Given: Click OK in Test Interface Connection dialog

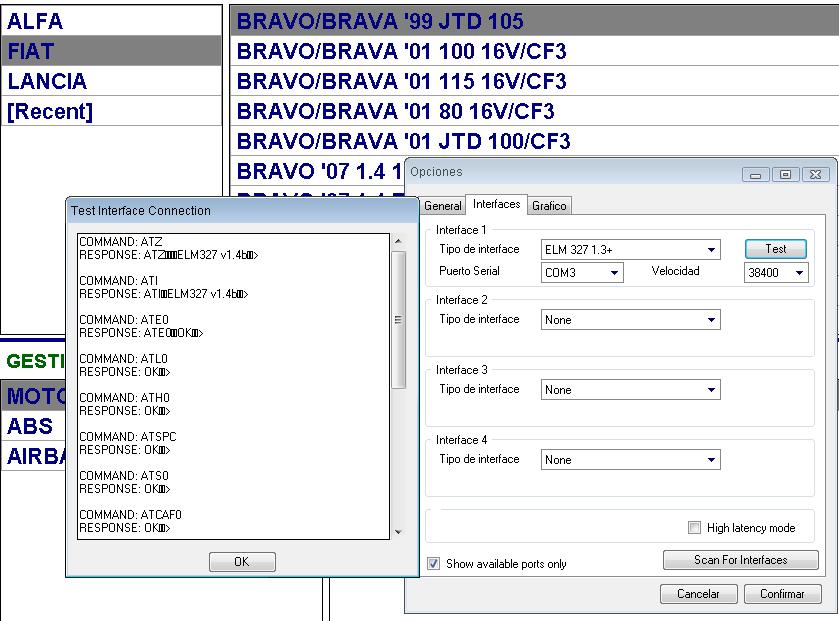Looking at the screenshot, I should 242,562.
